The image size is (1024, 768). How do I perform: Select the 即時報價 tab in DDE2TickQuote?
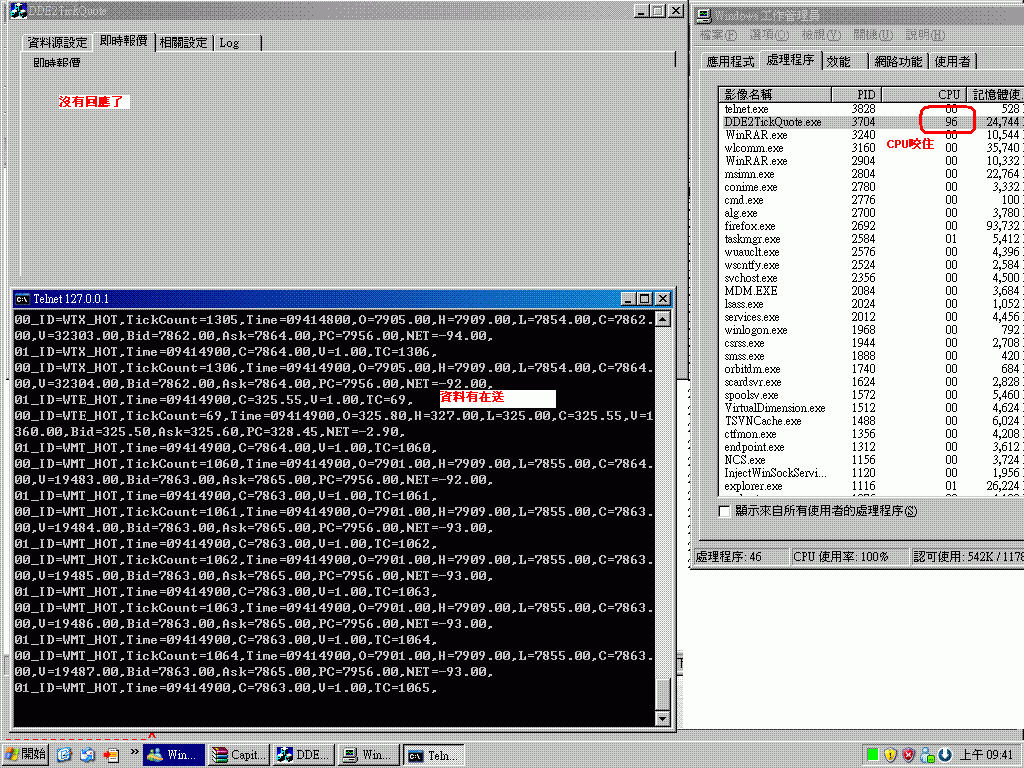click(x=123, y=41)
